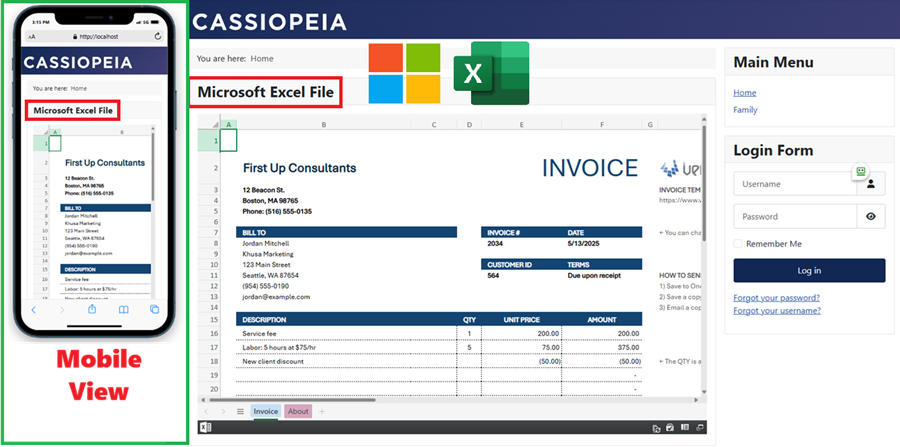
Task: Click the right arrow of the horizontal scrollbar
Action: click(698, 399)
